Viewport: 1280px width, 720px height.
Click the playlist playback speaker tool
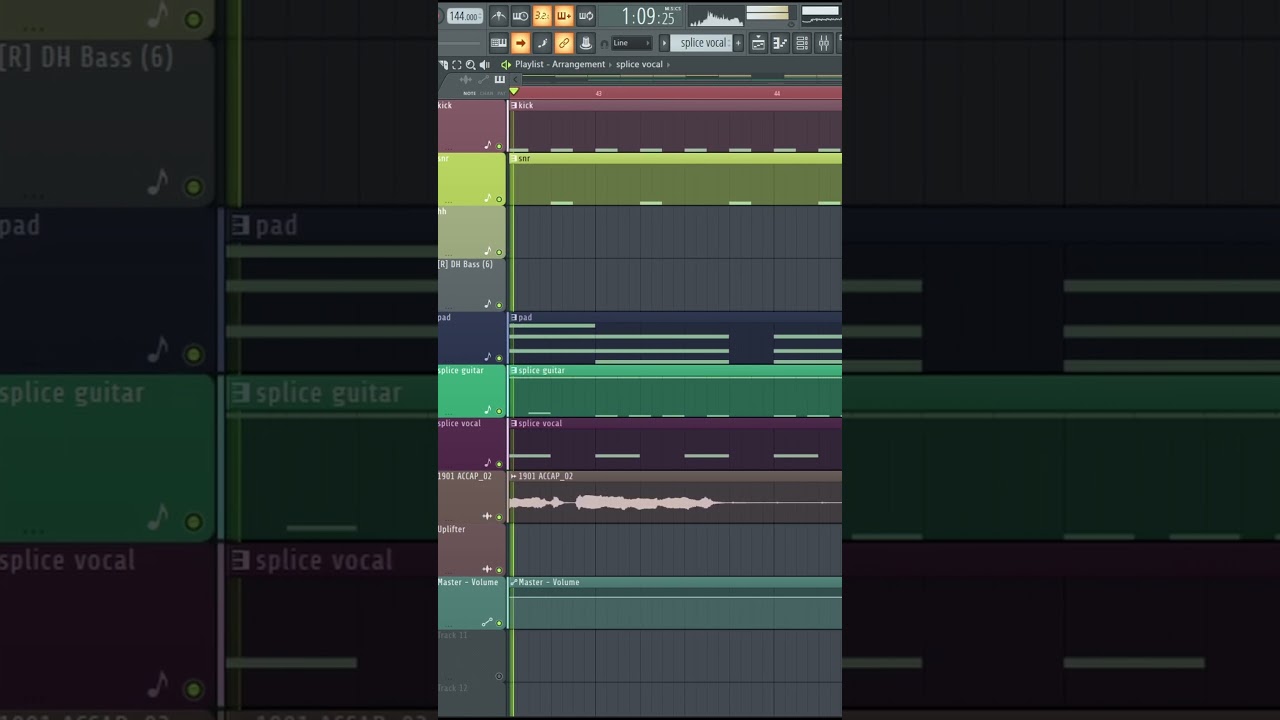click(x=485, y=65)
